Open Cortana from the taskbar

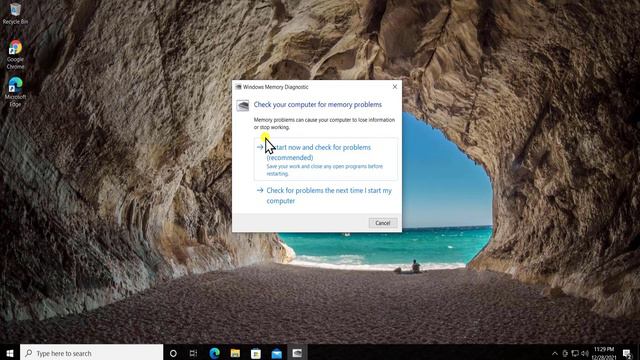[173, 353]
